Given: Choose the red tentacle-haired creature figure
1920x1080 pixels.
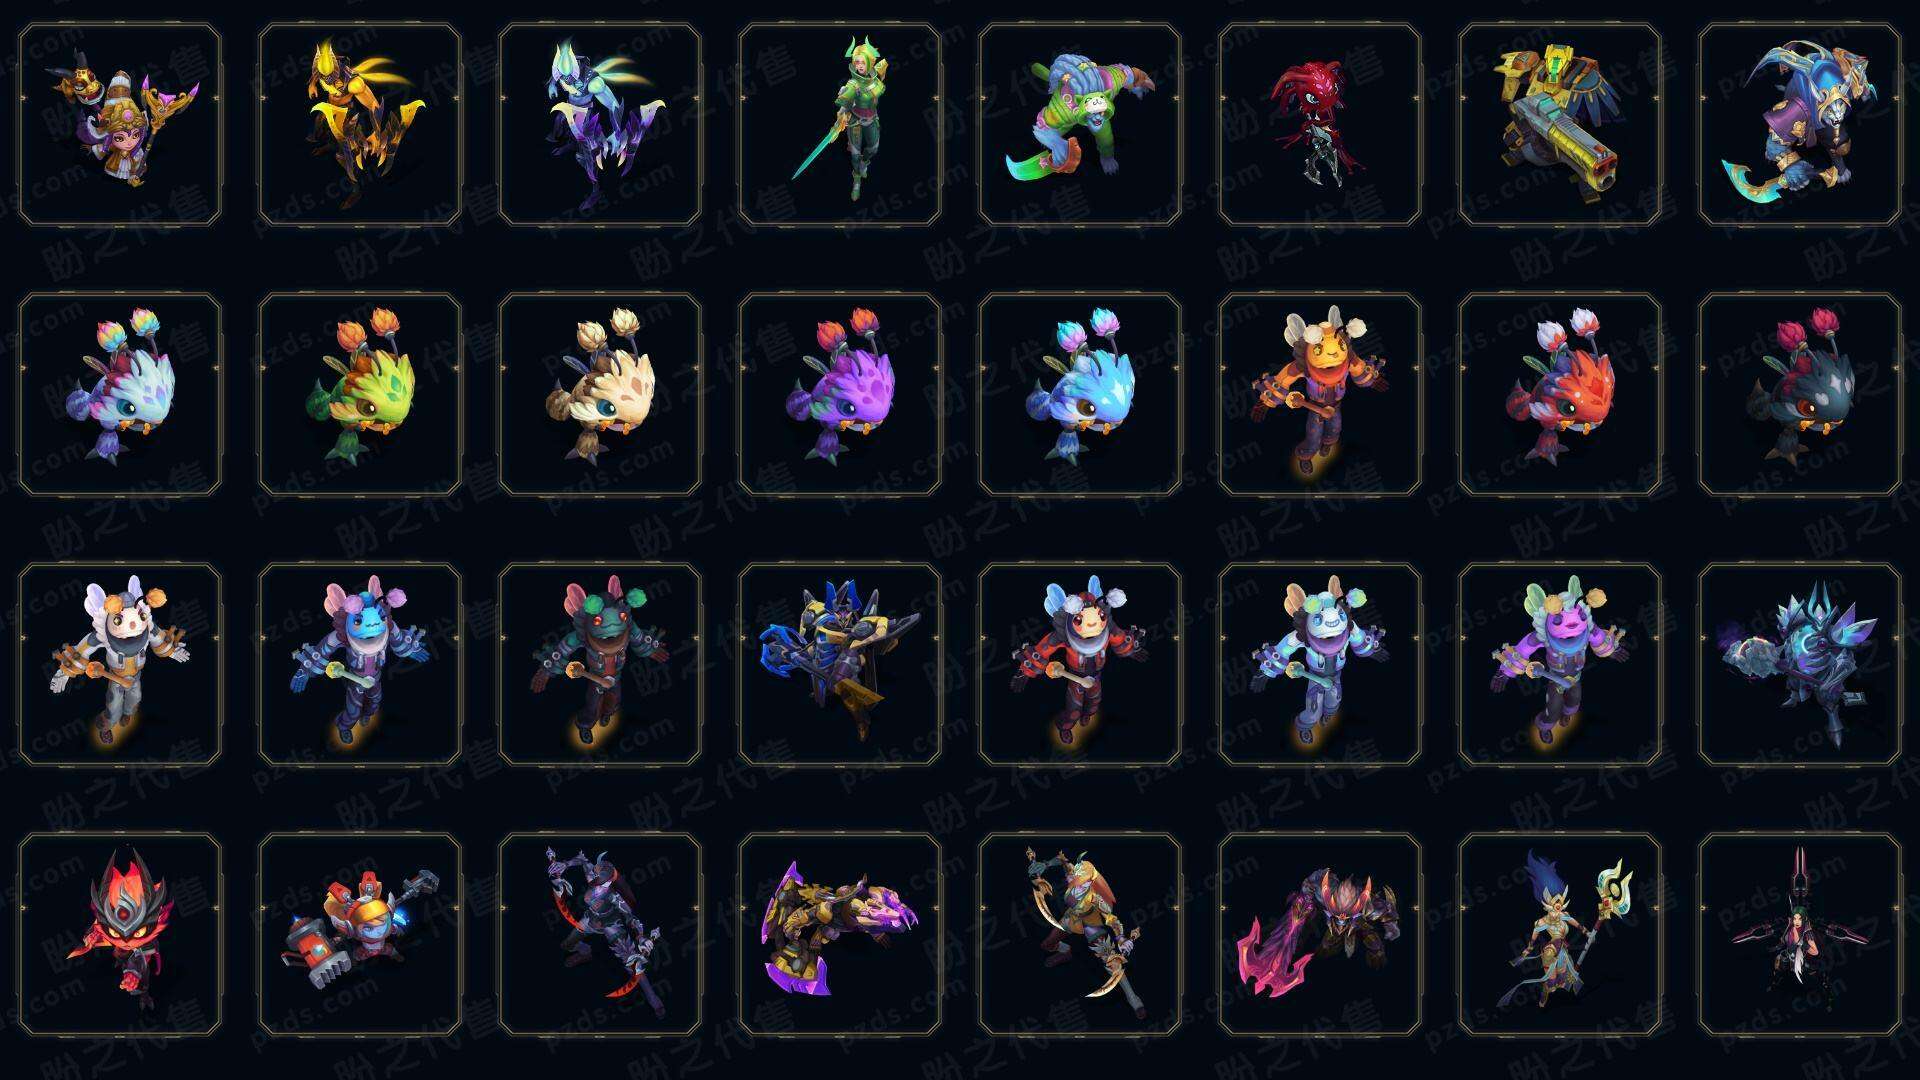Looking at the screenshot, I should (1319, 125).
